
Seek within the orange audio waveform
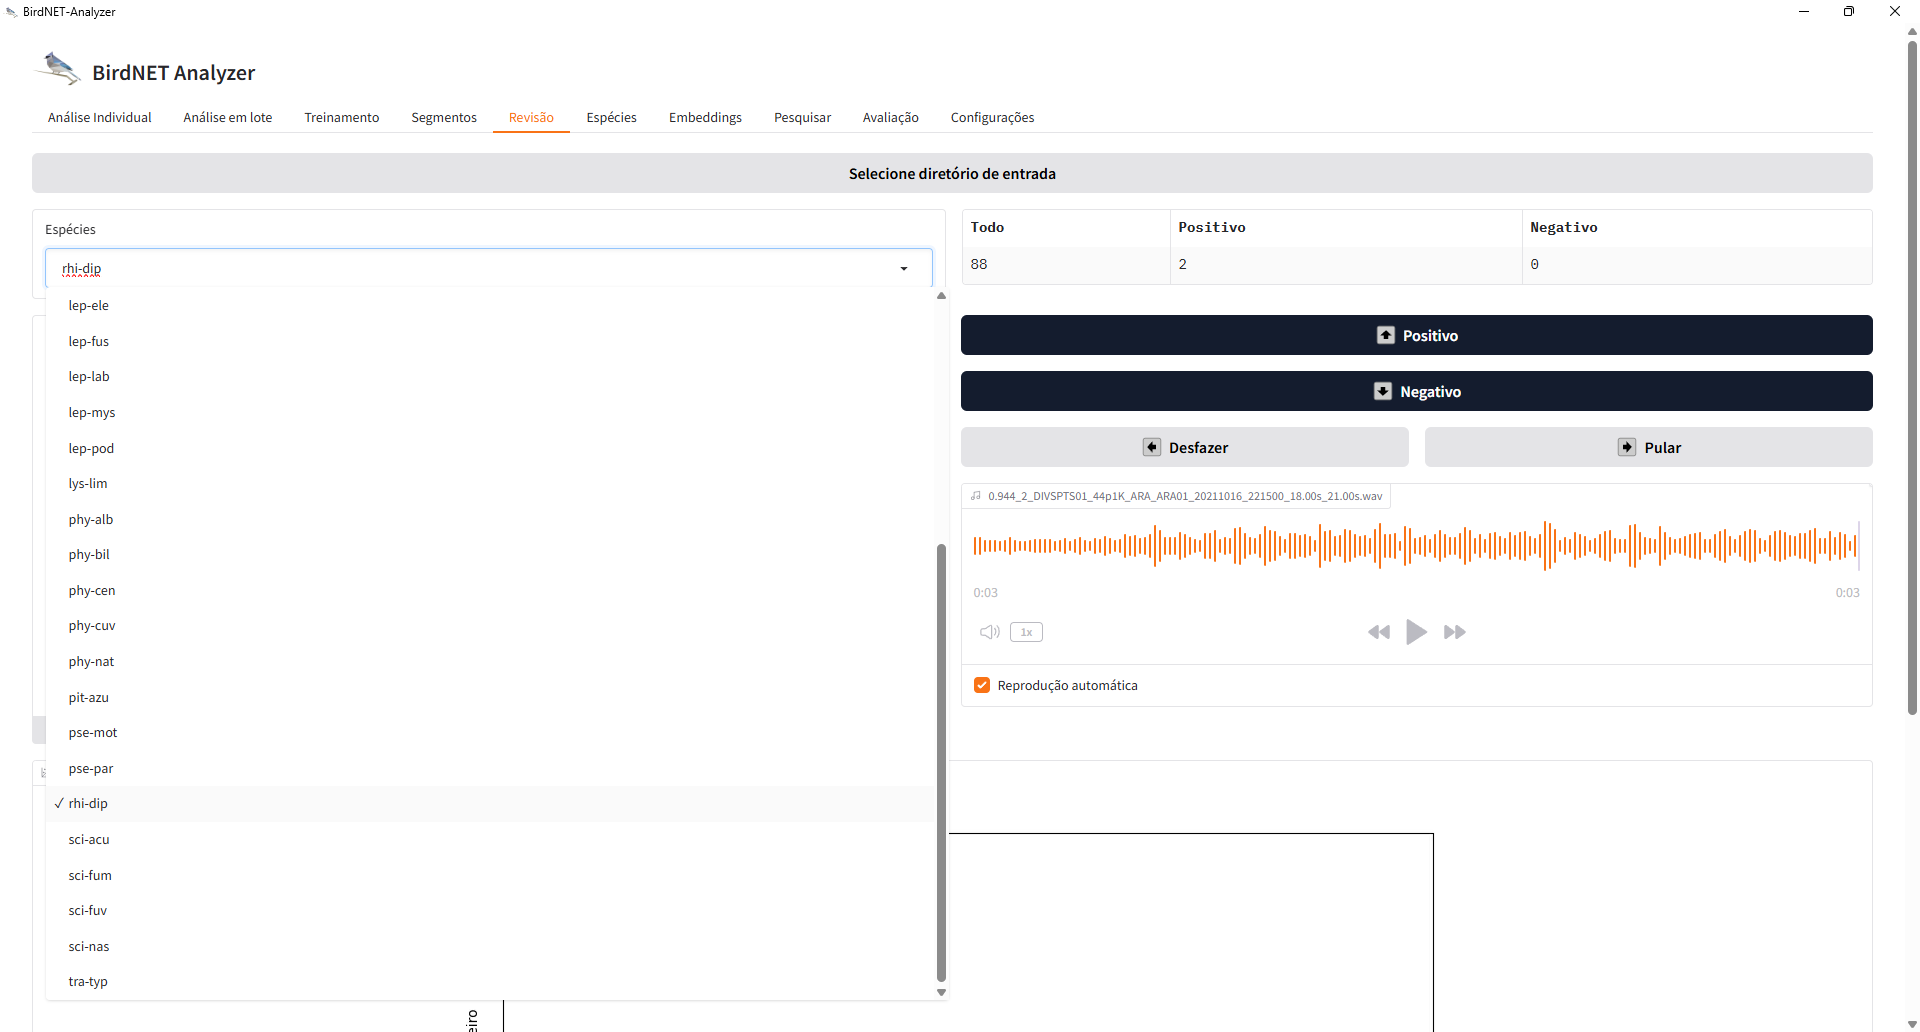pos(1416,545)
